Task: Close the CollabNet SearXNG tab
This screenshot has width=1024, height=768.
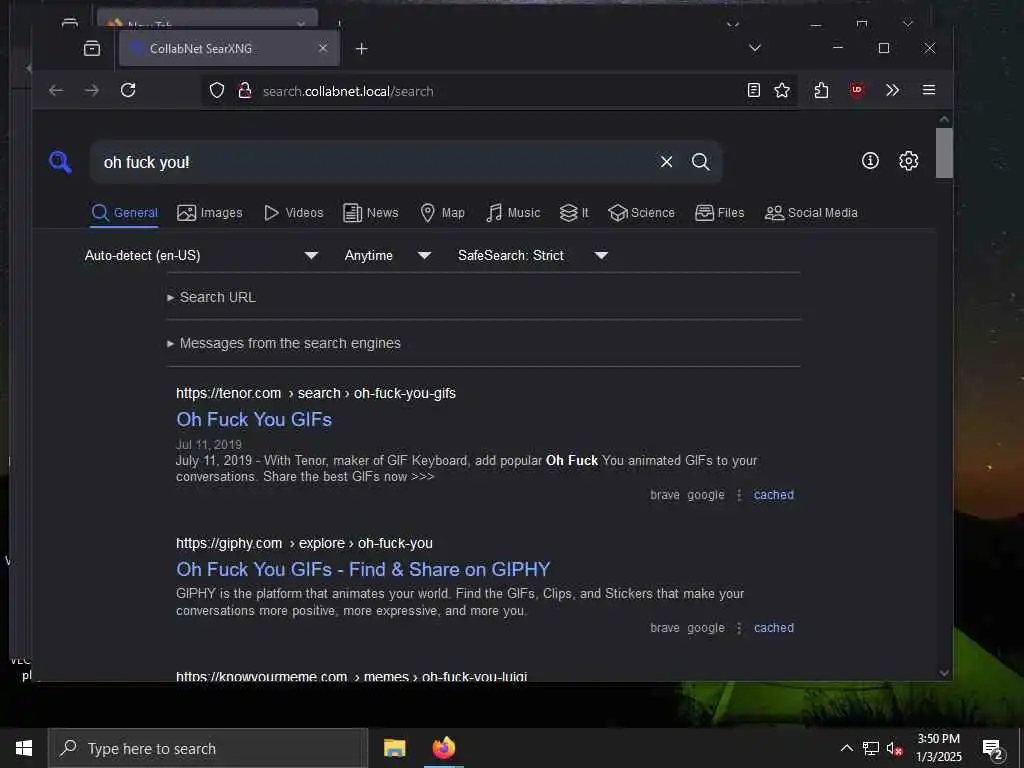Action: (x=323, y=48)
